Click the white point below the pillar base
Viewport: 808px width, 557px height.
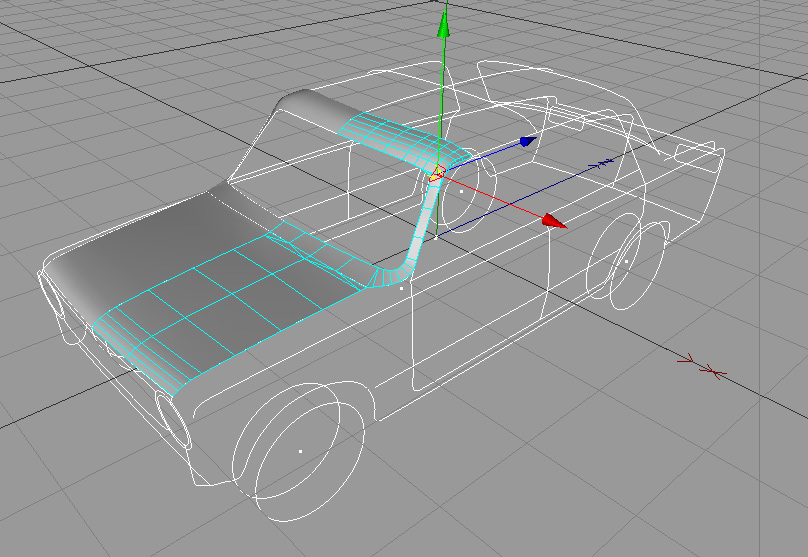[x=401, y=288]
